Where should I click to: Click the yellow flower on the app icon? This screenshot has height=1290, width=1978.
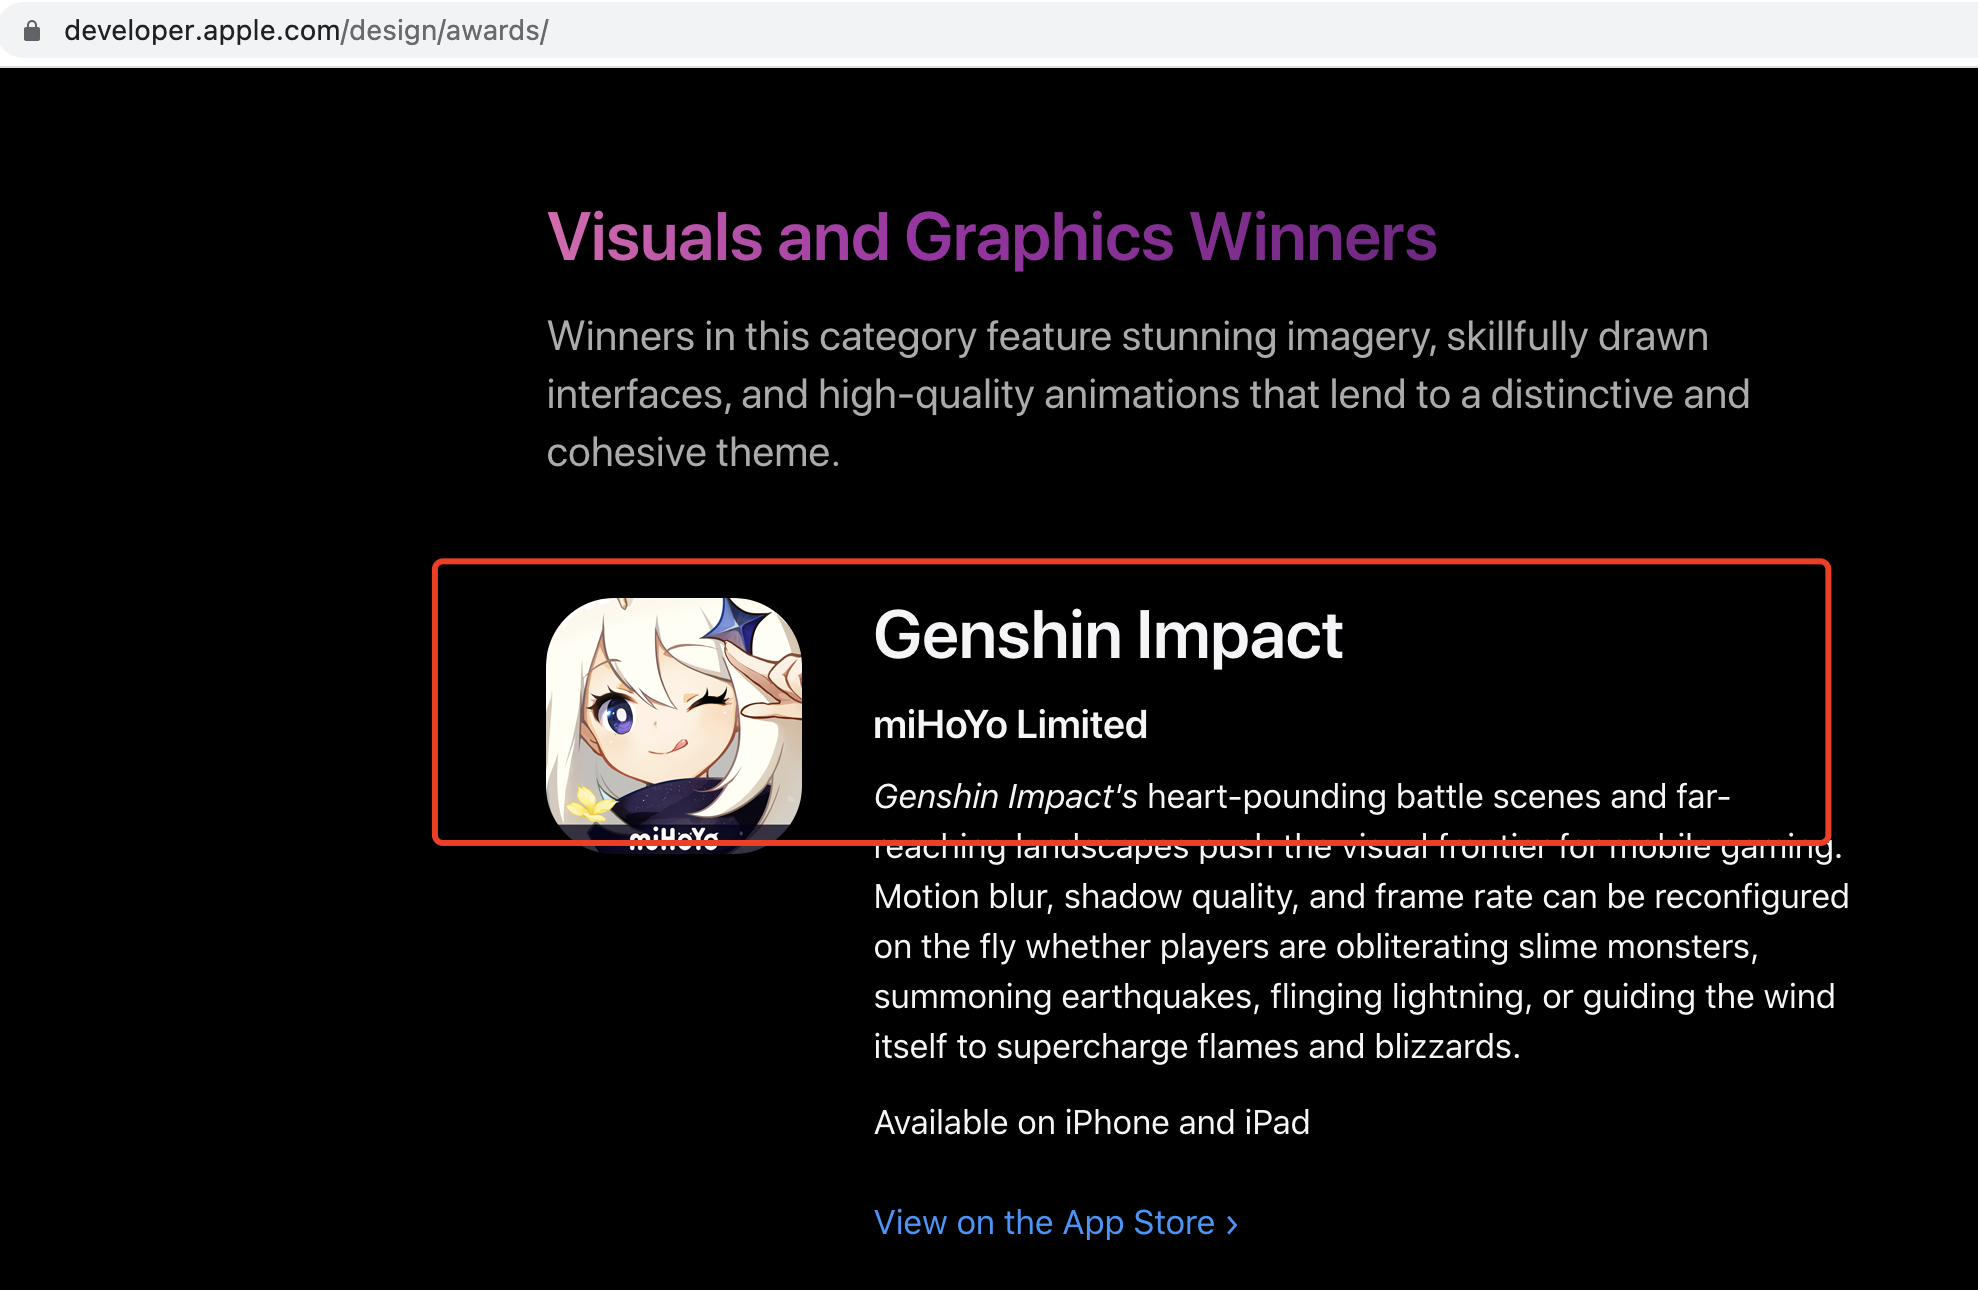tap(590, 804)
